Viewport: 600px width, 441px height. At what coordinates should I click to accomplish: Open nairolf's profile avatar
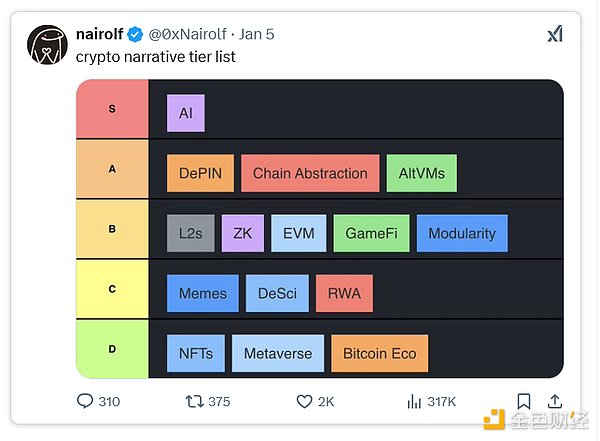point(44,45)
